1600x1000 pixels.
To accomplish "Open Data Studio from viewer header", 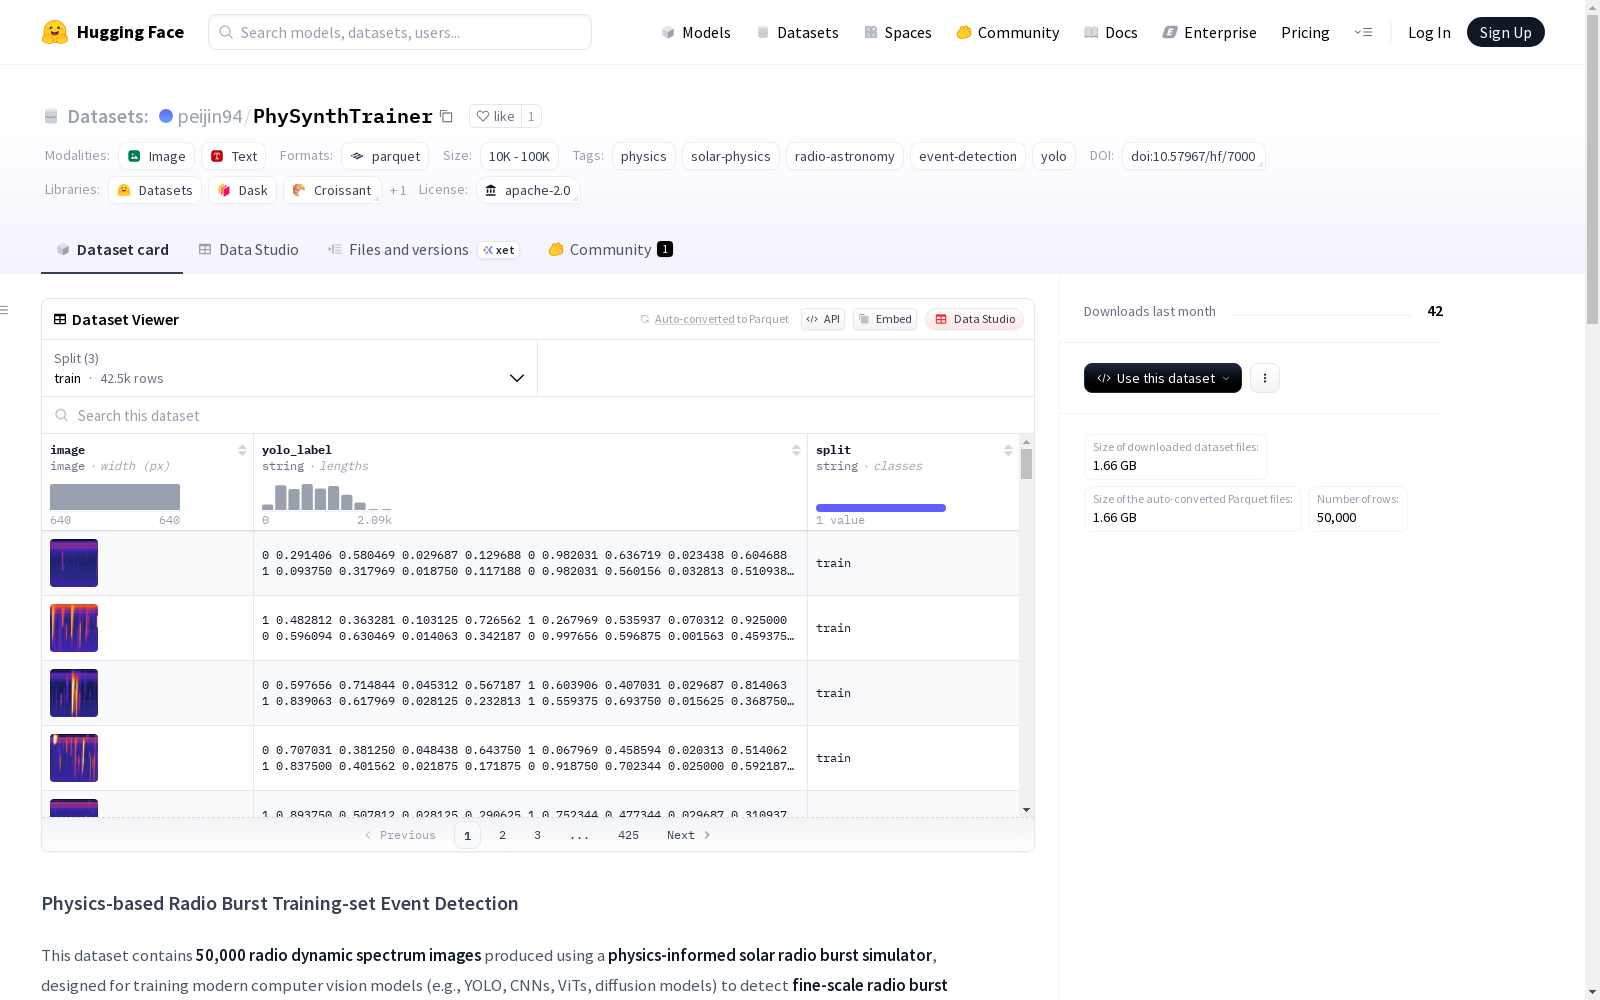I will (x=975, y=319).
